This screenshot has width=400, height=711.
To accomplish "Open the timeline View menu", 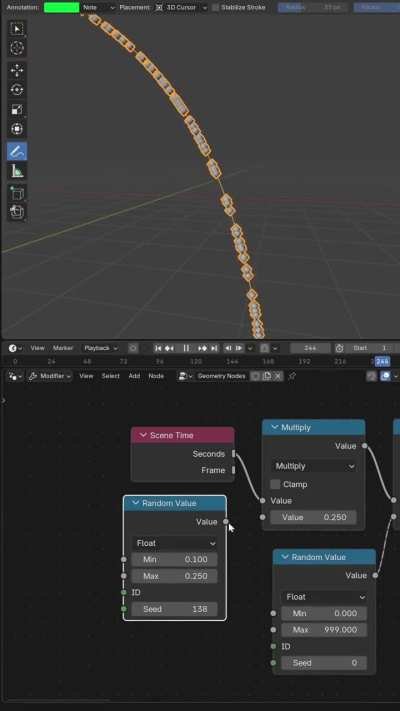I will pos(38,348).
